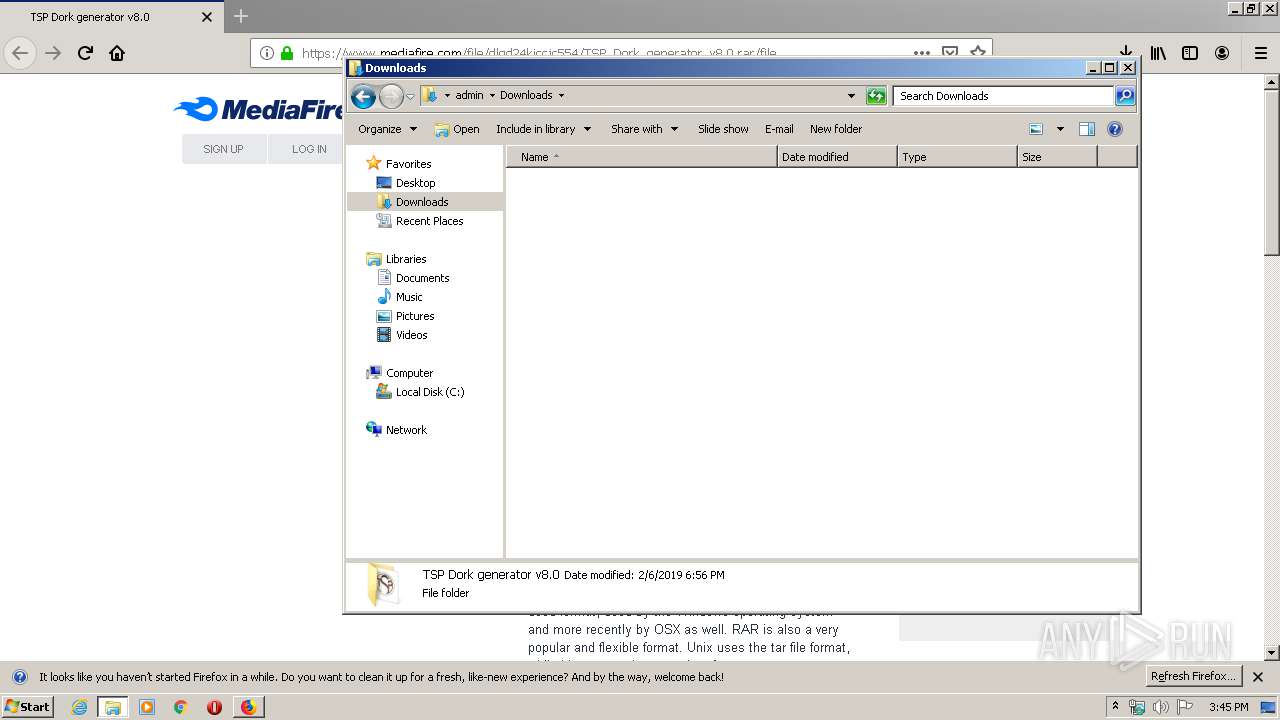Select Libraries in navigation pane
Viewport: 1280px width, 720px height.
coord(406,259)
